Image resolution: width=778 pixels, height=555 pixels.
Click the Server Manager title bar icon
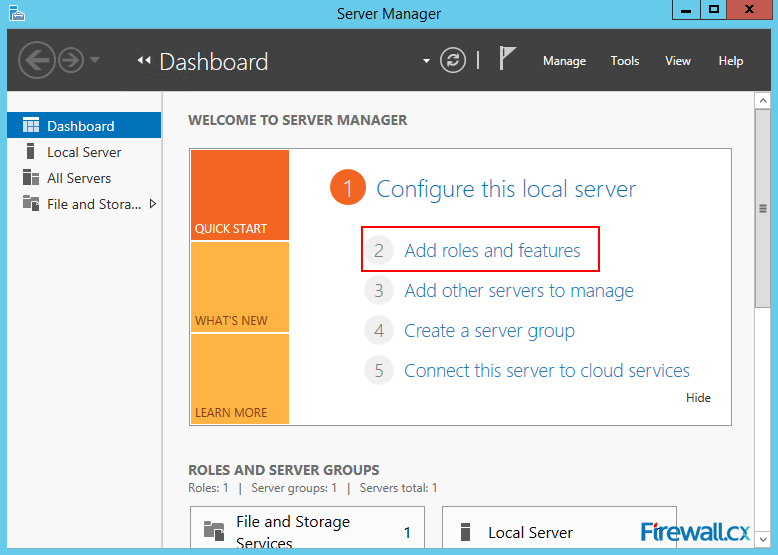16,13
